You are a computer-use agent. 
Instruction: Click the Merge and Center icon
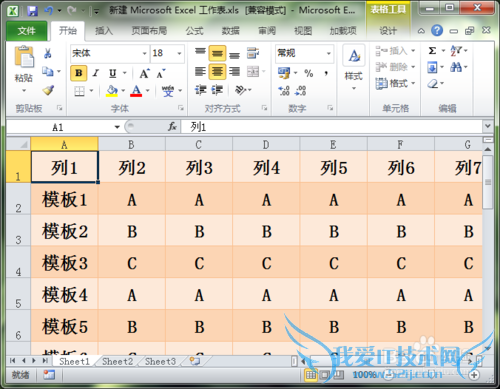[253, 71]
